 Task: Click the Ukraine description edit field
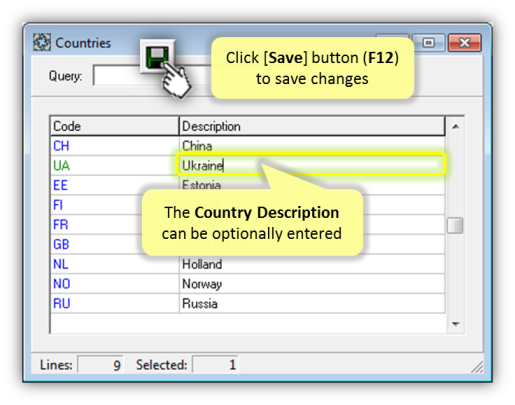pyautogui.click(x=311, y=165)
